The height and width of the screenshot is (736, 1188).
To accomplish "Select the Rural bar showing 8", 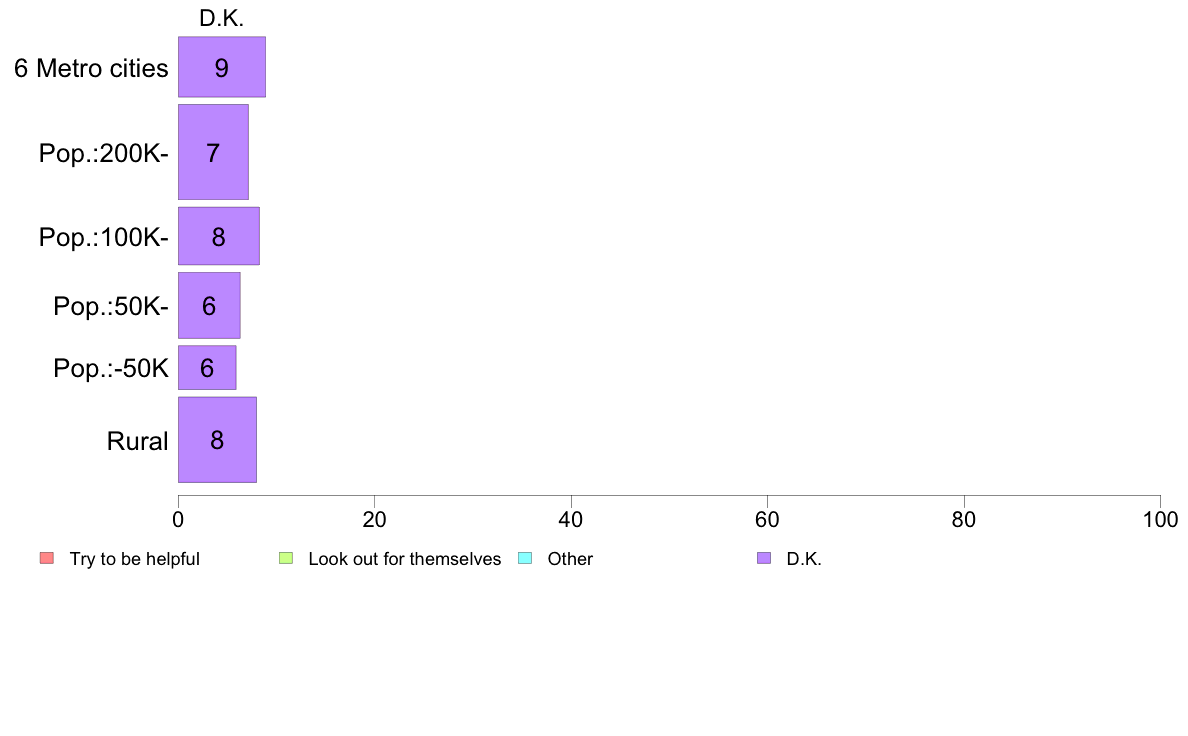I will tap(217, 440).
